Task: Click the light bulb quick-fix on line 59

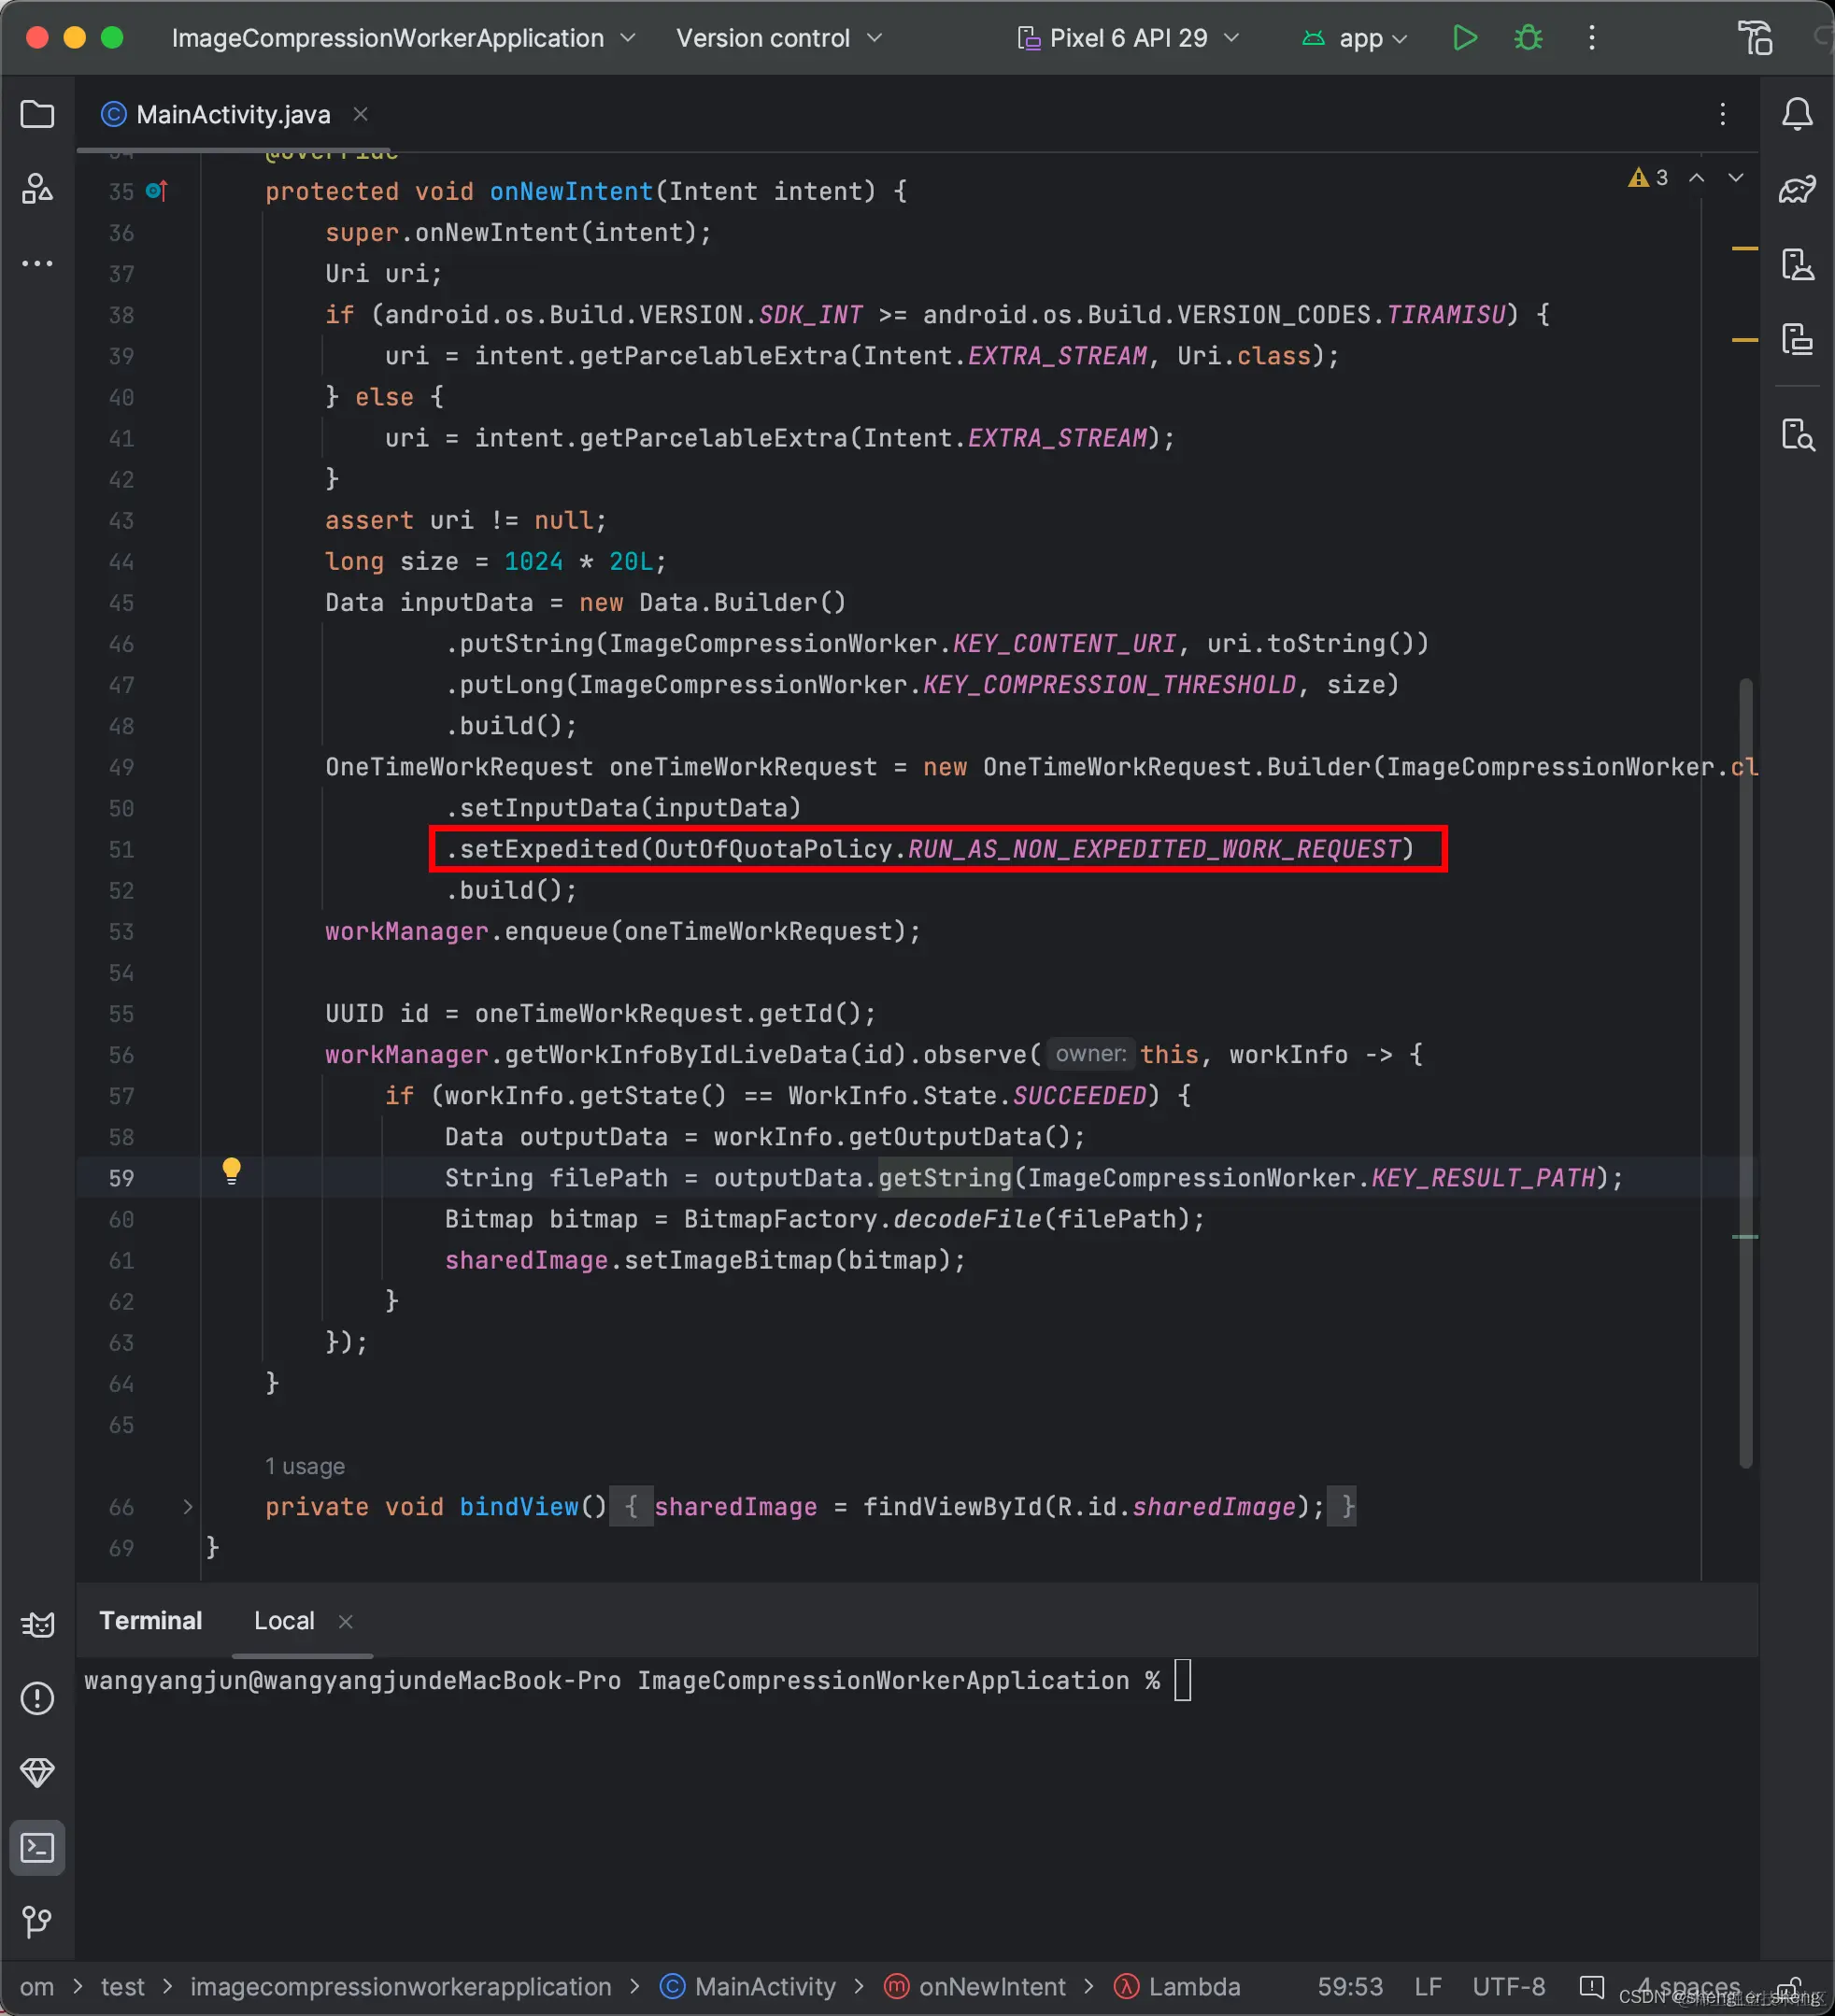Action: (x=231, y=1170)
